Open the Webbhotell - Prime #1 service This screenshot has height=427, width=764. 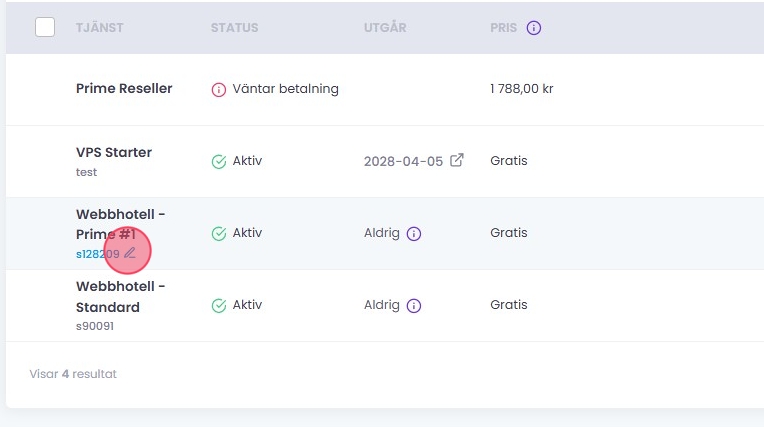pyautogui.click(x=120, y=224)
